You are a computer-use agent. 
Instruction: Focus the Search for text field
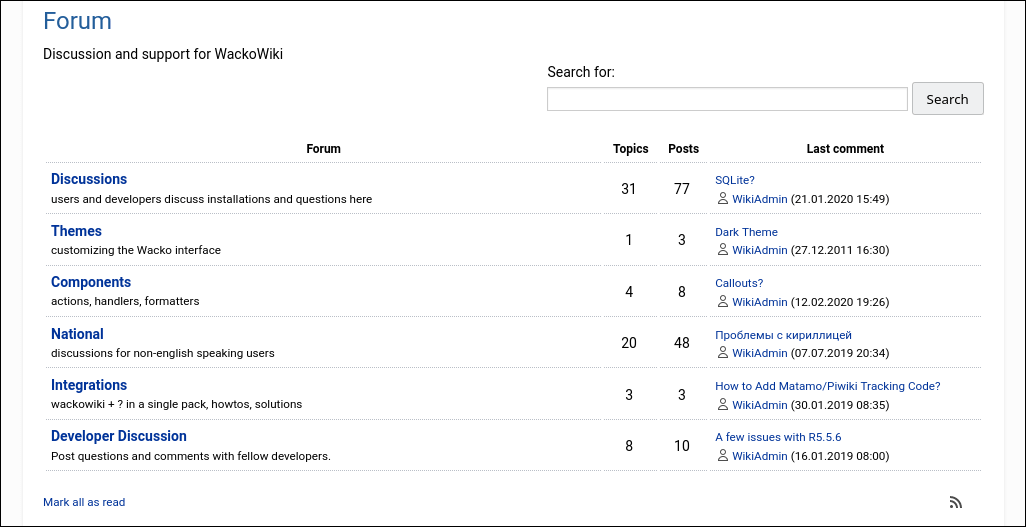click(x=727, y=99)
